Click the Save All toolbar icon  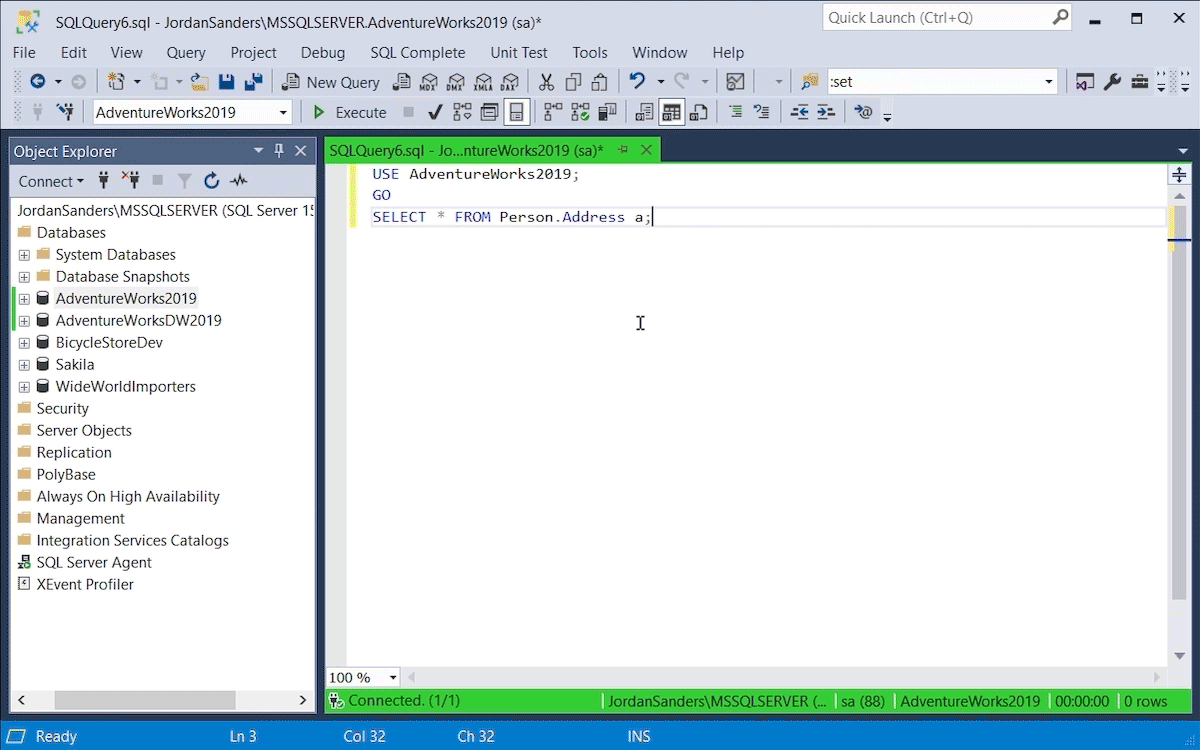coord(253,82)
